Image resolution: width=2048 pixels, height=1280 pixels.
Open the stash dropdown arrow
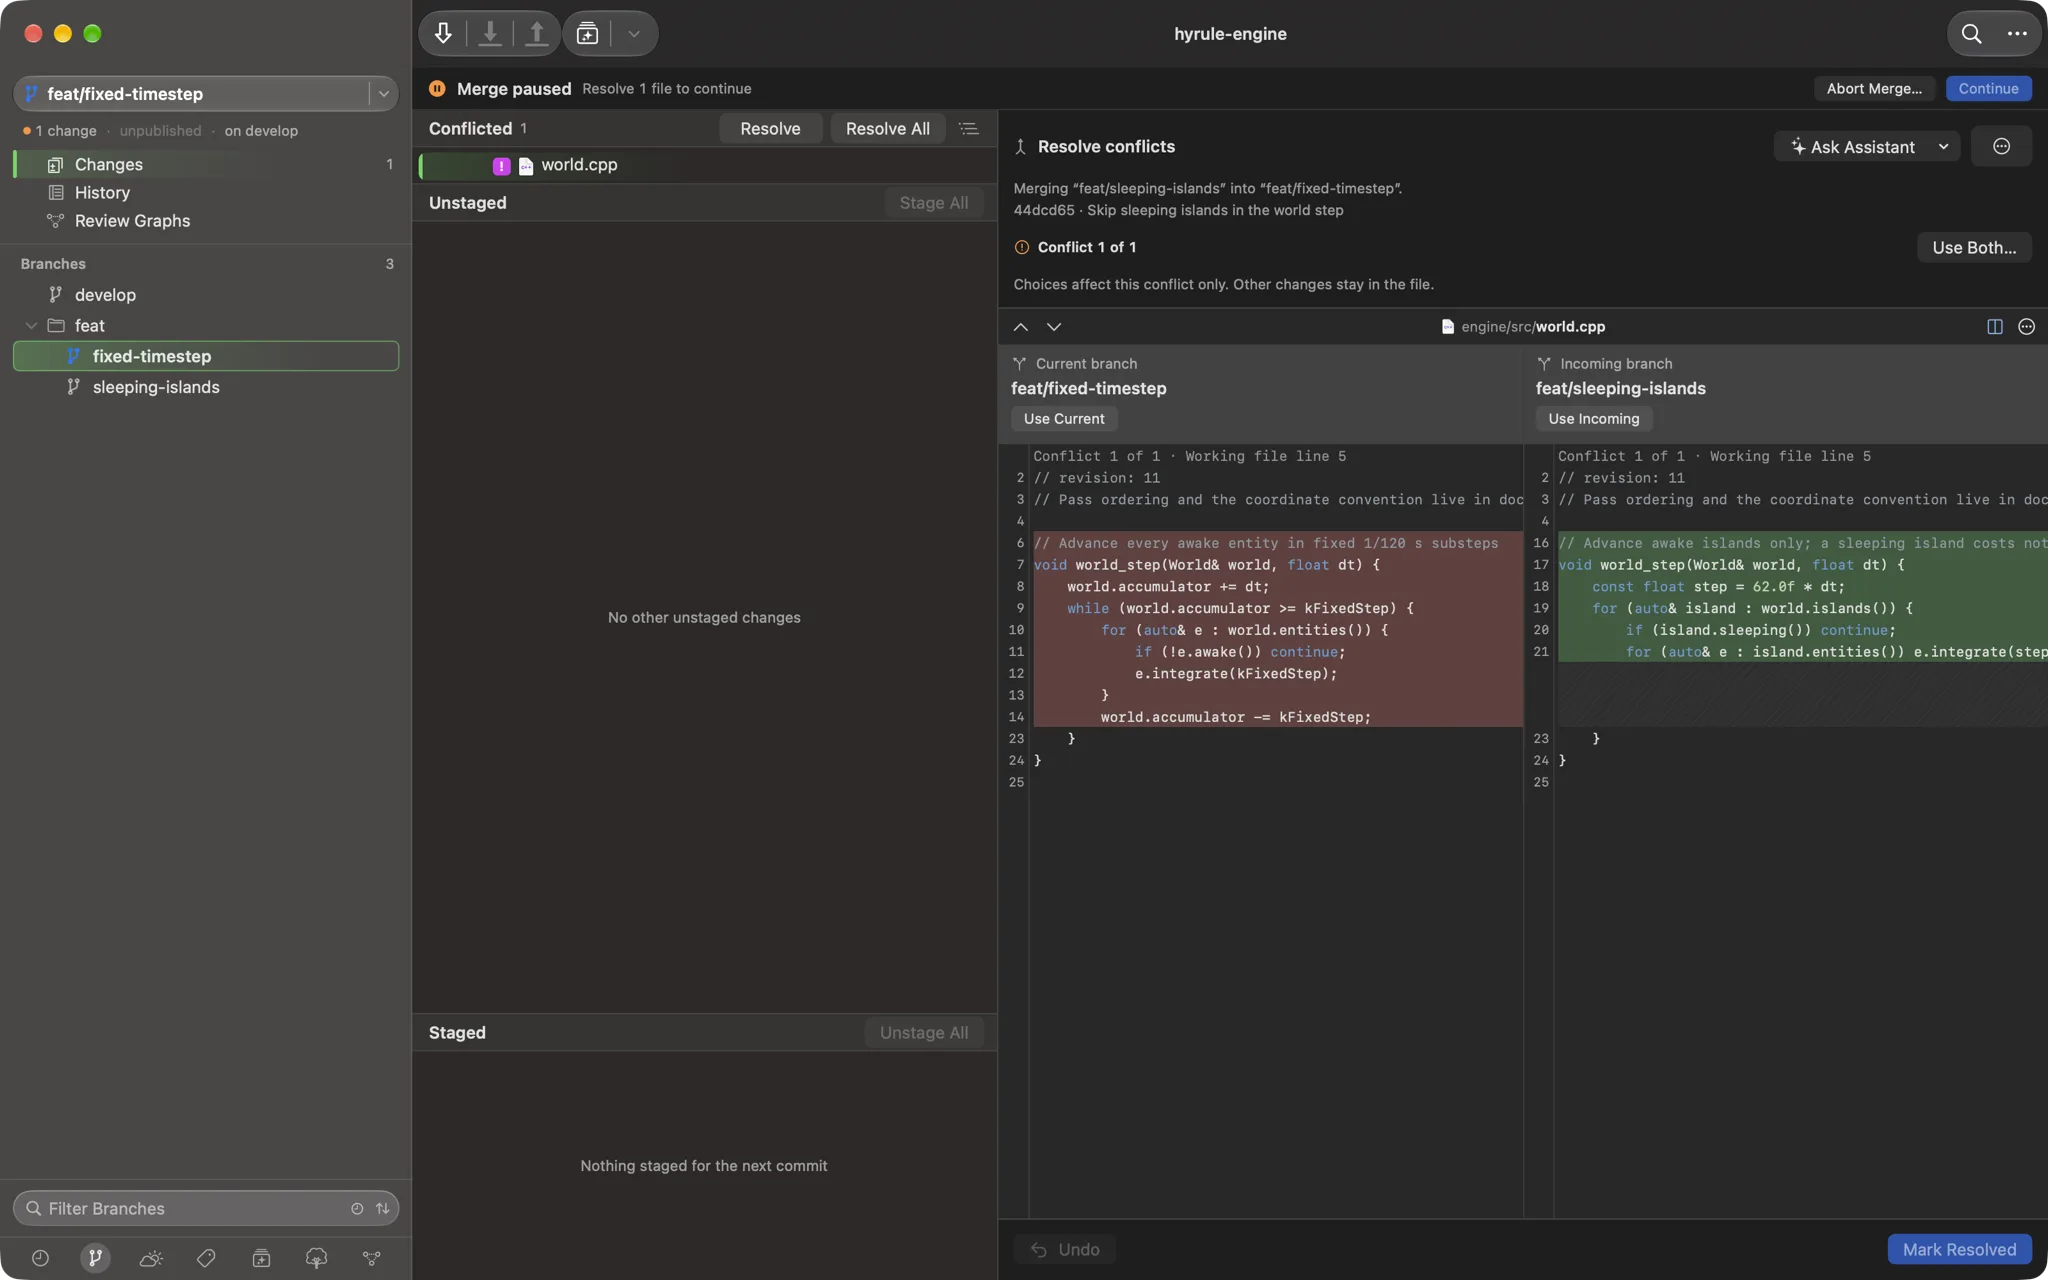tap(633, 33)
